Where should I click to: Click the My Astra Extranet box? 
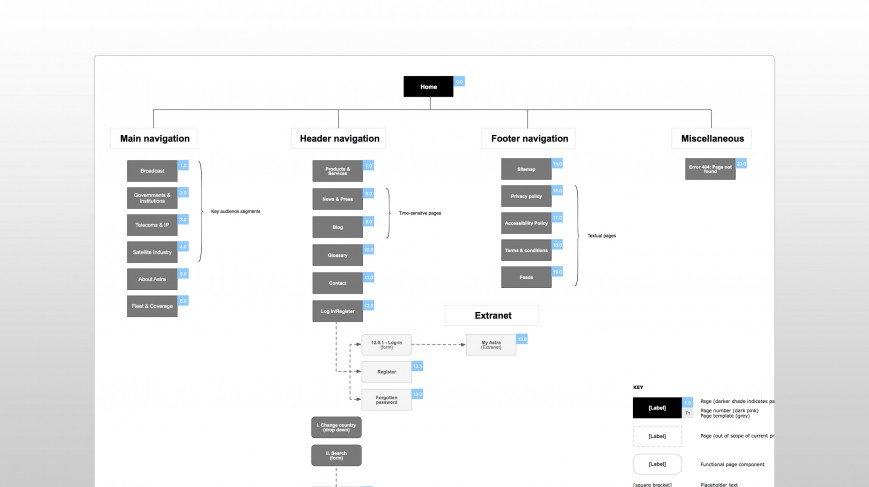[x=491, y=345]
